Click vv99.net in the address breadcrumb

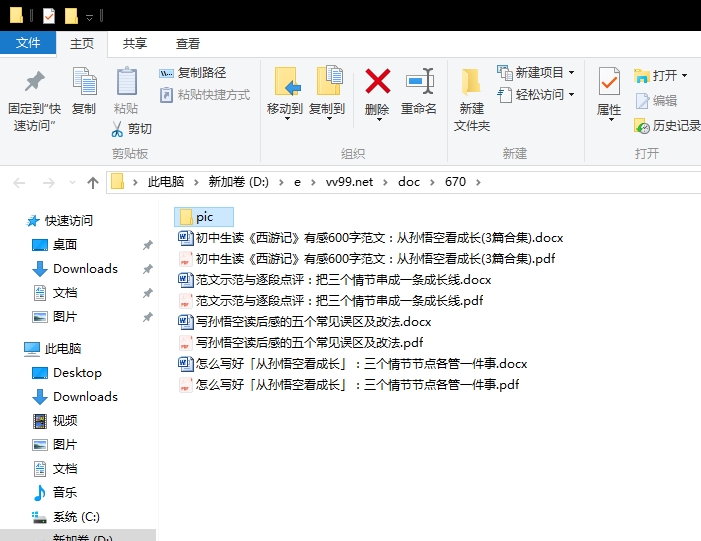pos(349,182)
